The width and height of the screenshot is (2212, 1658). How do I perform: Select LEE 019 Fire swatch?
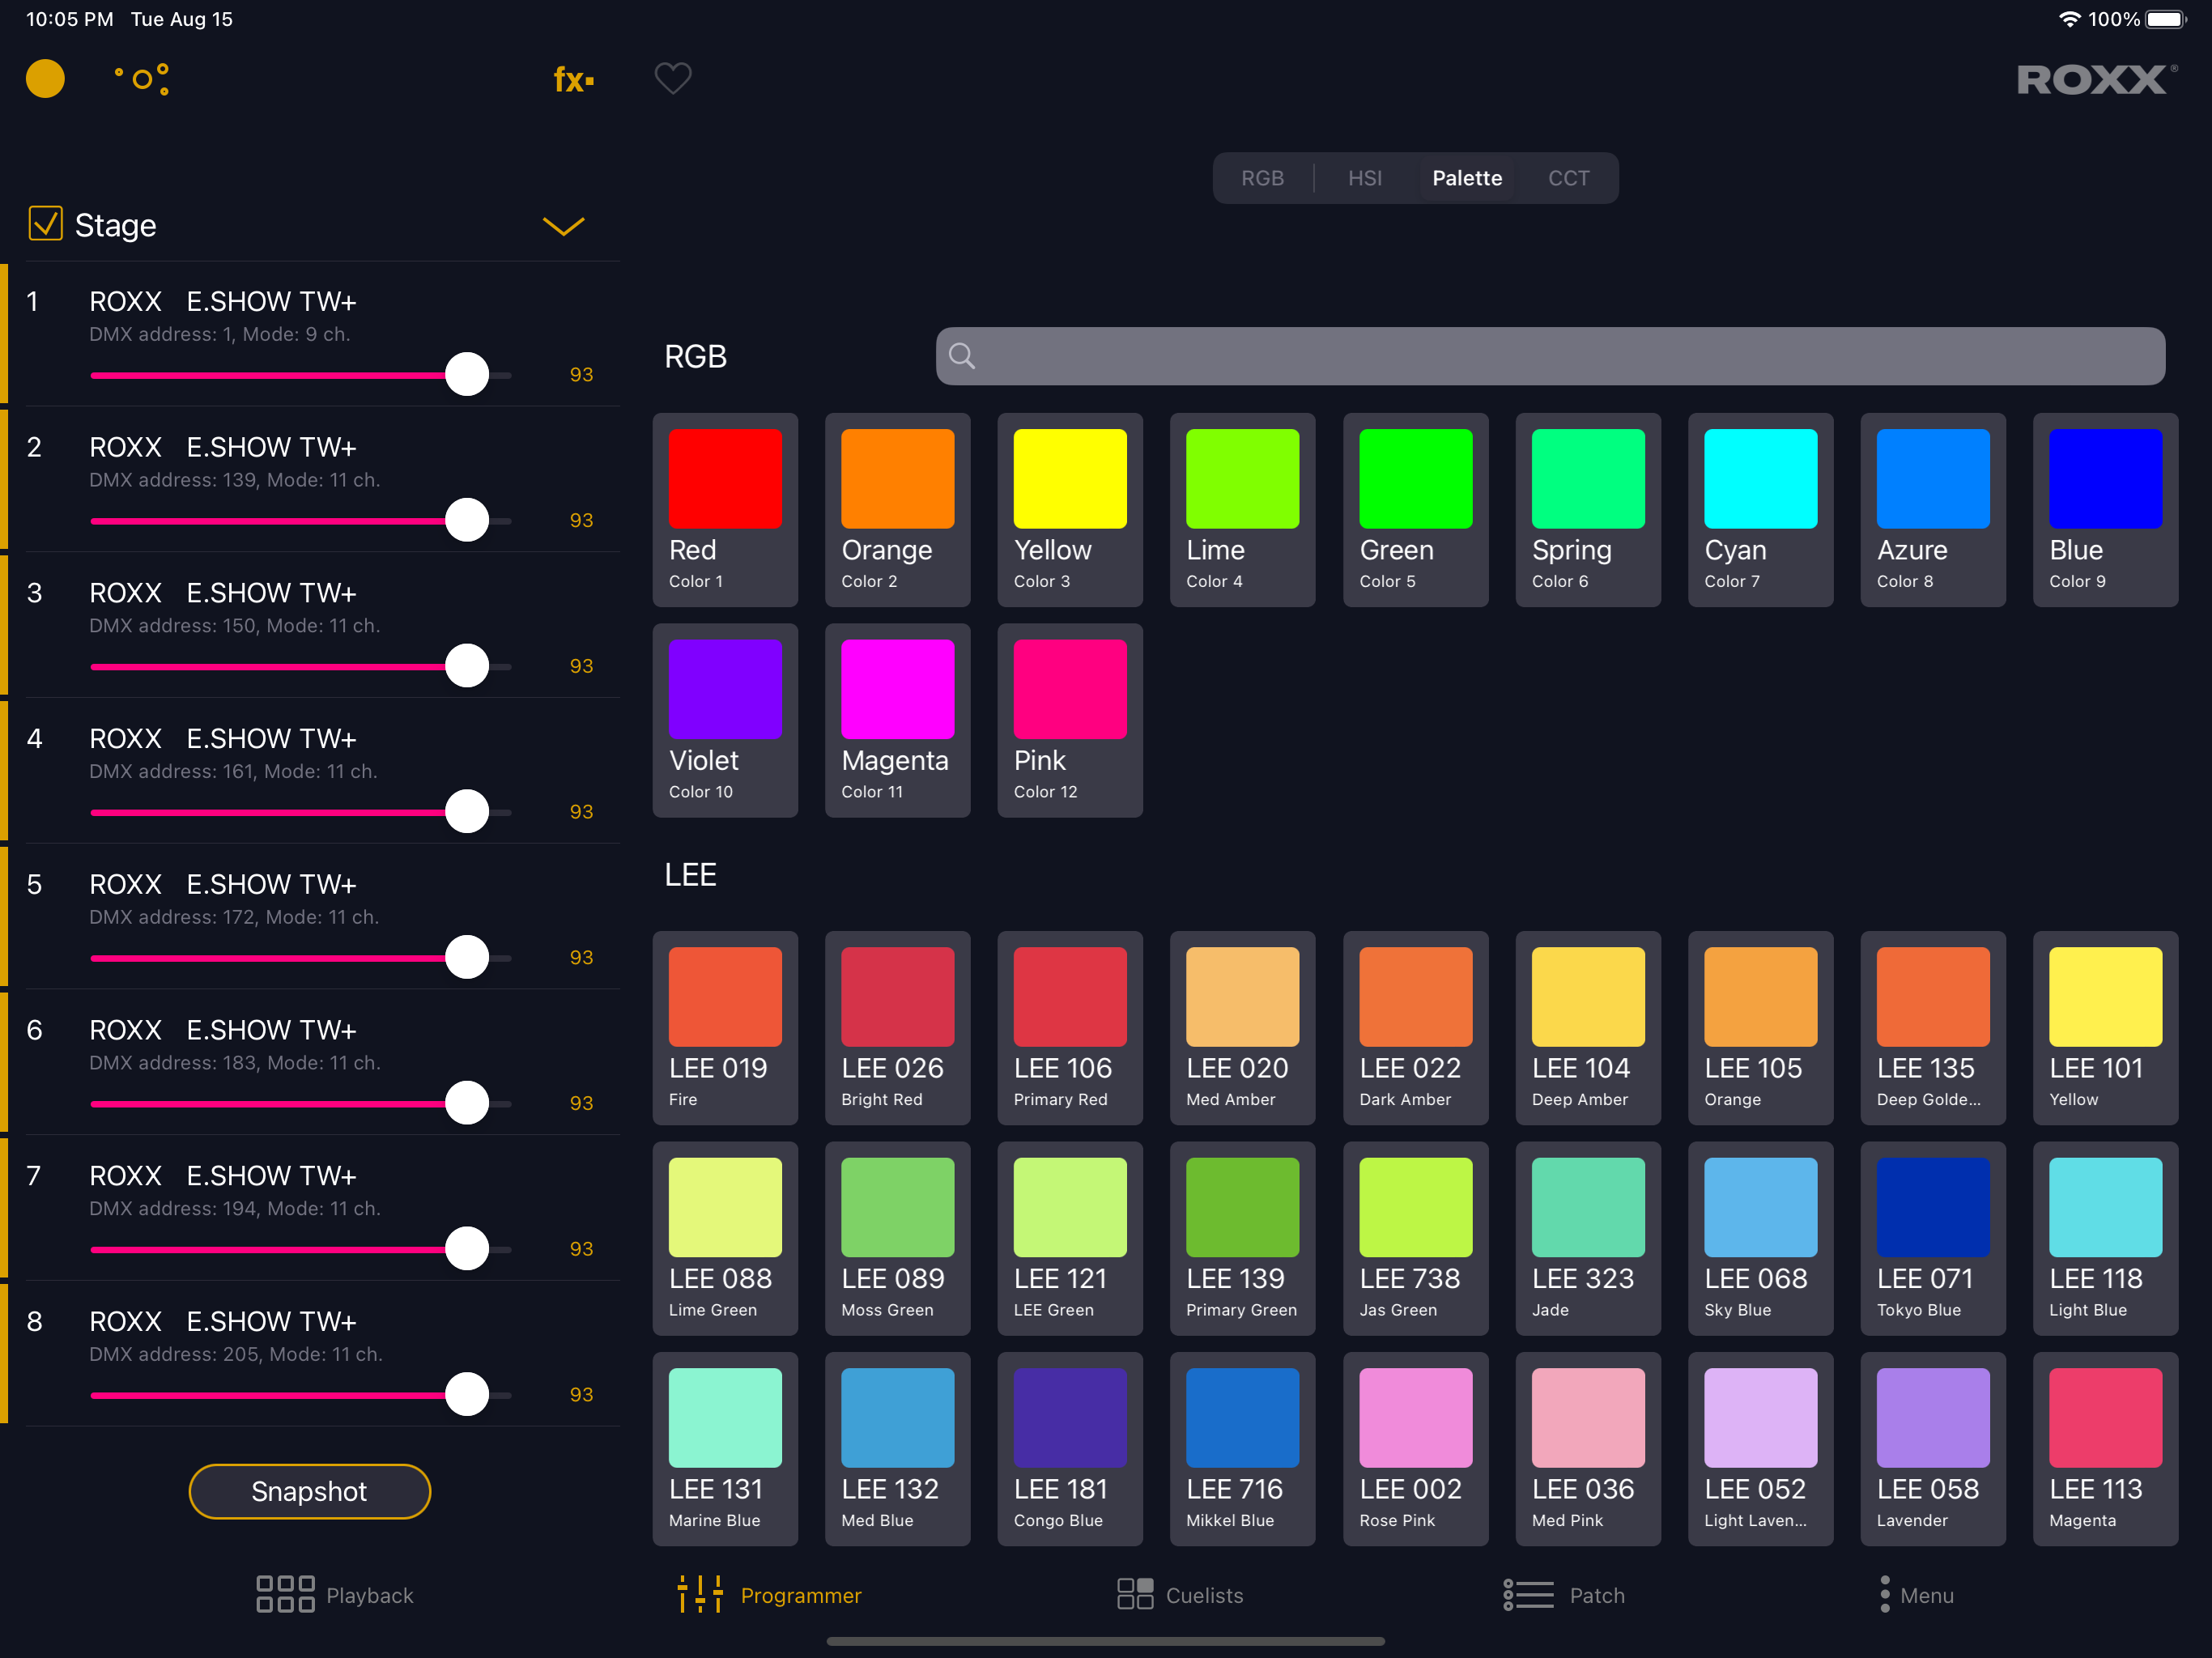tap(725, 1028)
